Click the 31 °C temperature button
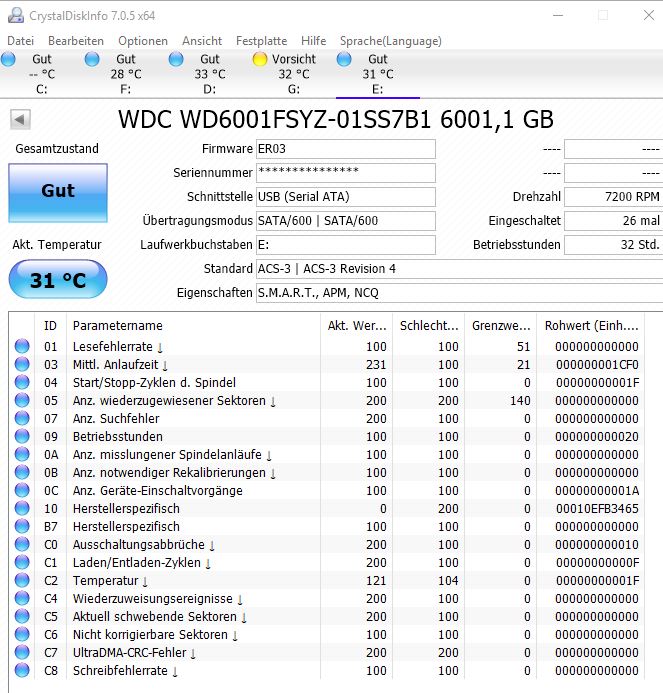Screen dimensions: 663x693 [x=58, y=280]
